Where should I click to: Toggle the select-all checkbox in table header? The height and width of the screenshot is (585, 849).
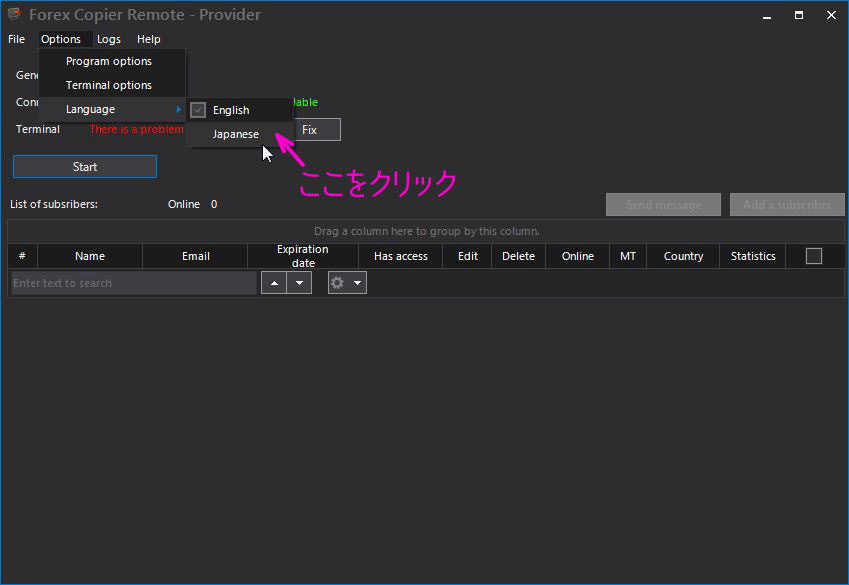(814, 255)
